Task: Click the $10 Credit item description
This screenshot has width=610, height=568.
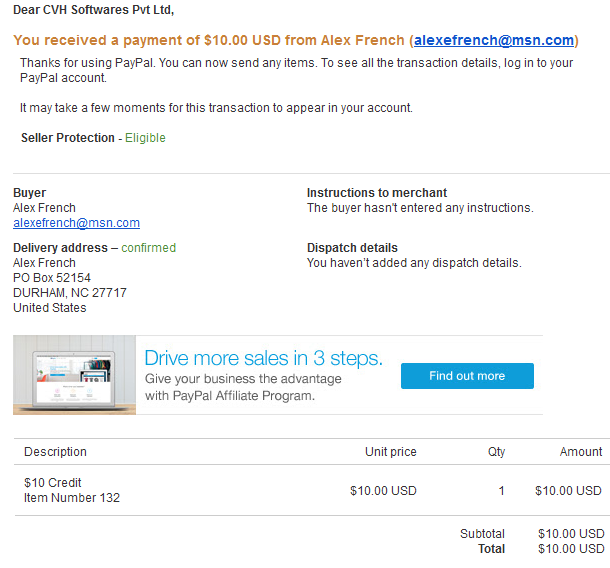Action: [53, 483]
